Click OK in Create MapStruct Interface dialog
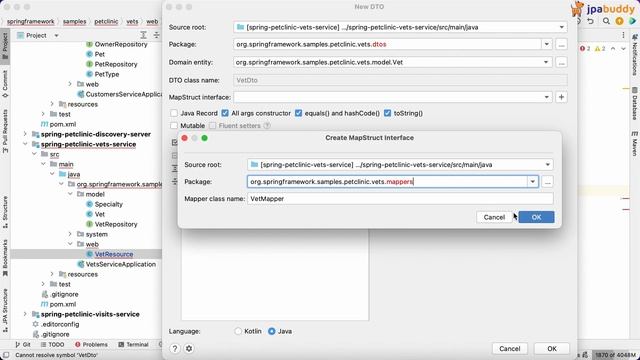 click(536, 217)
